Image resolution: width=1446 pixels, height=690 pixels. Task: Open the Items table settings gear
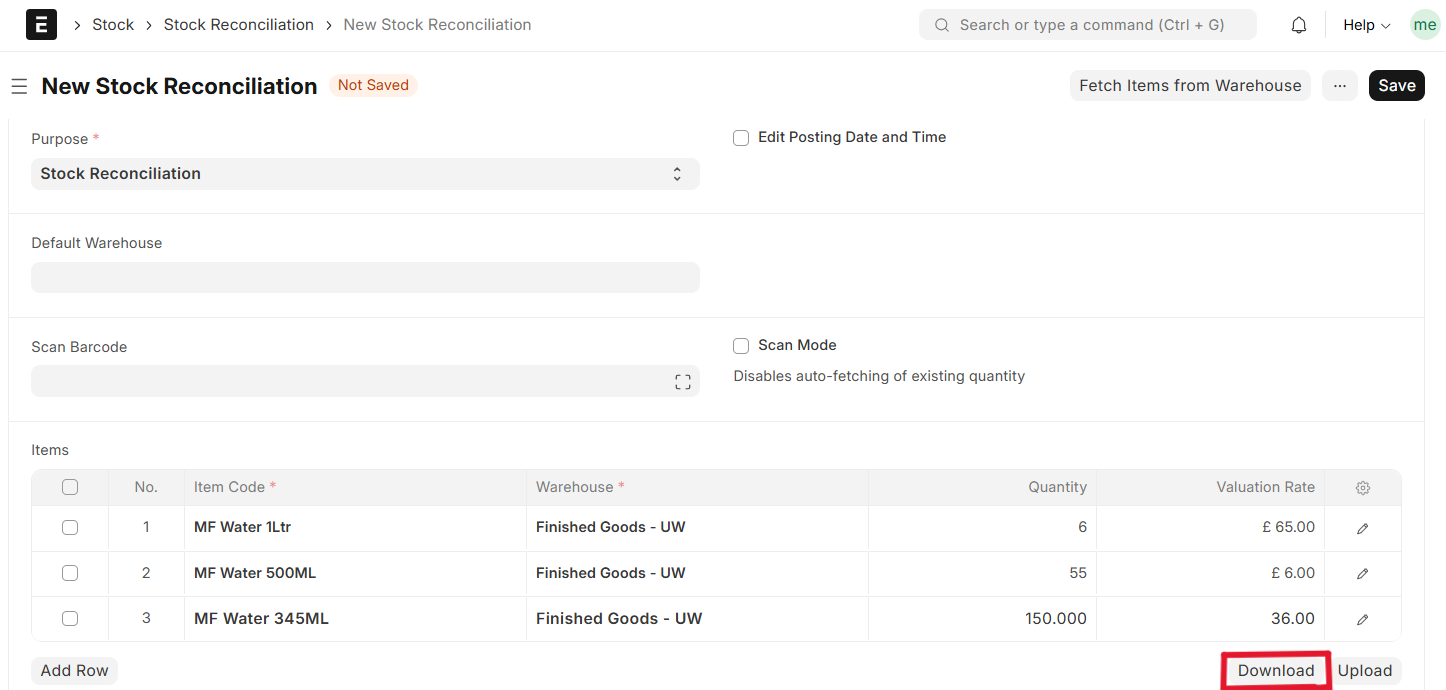pyautogui.click(x=1362, y=488)
